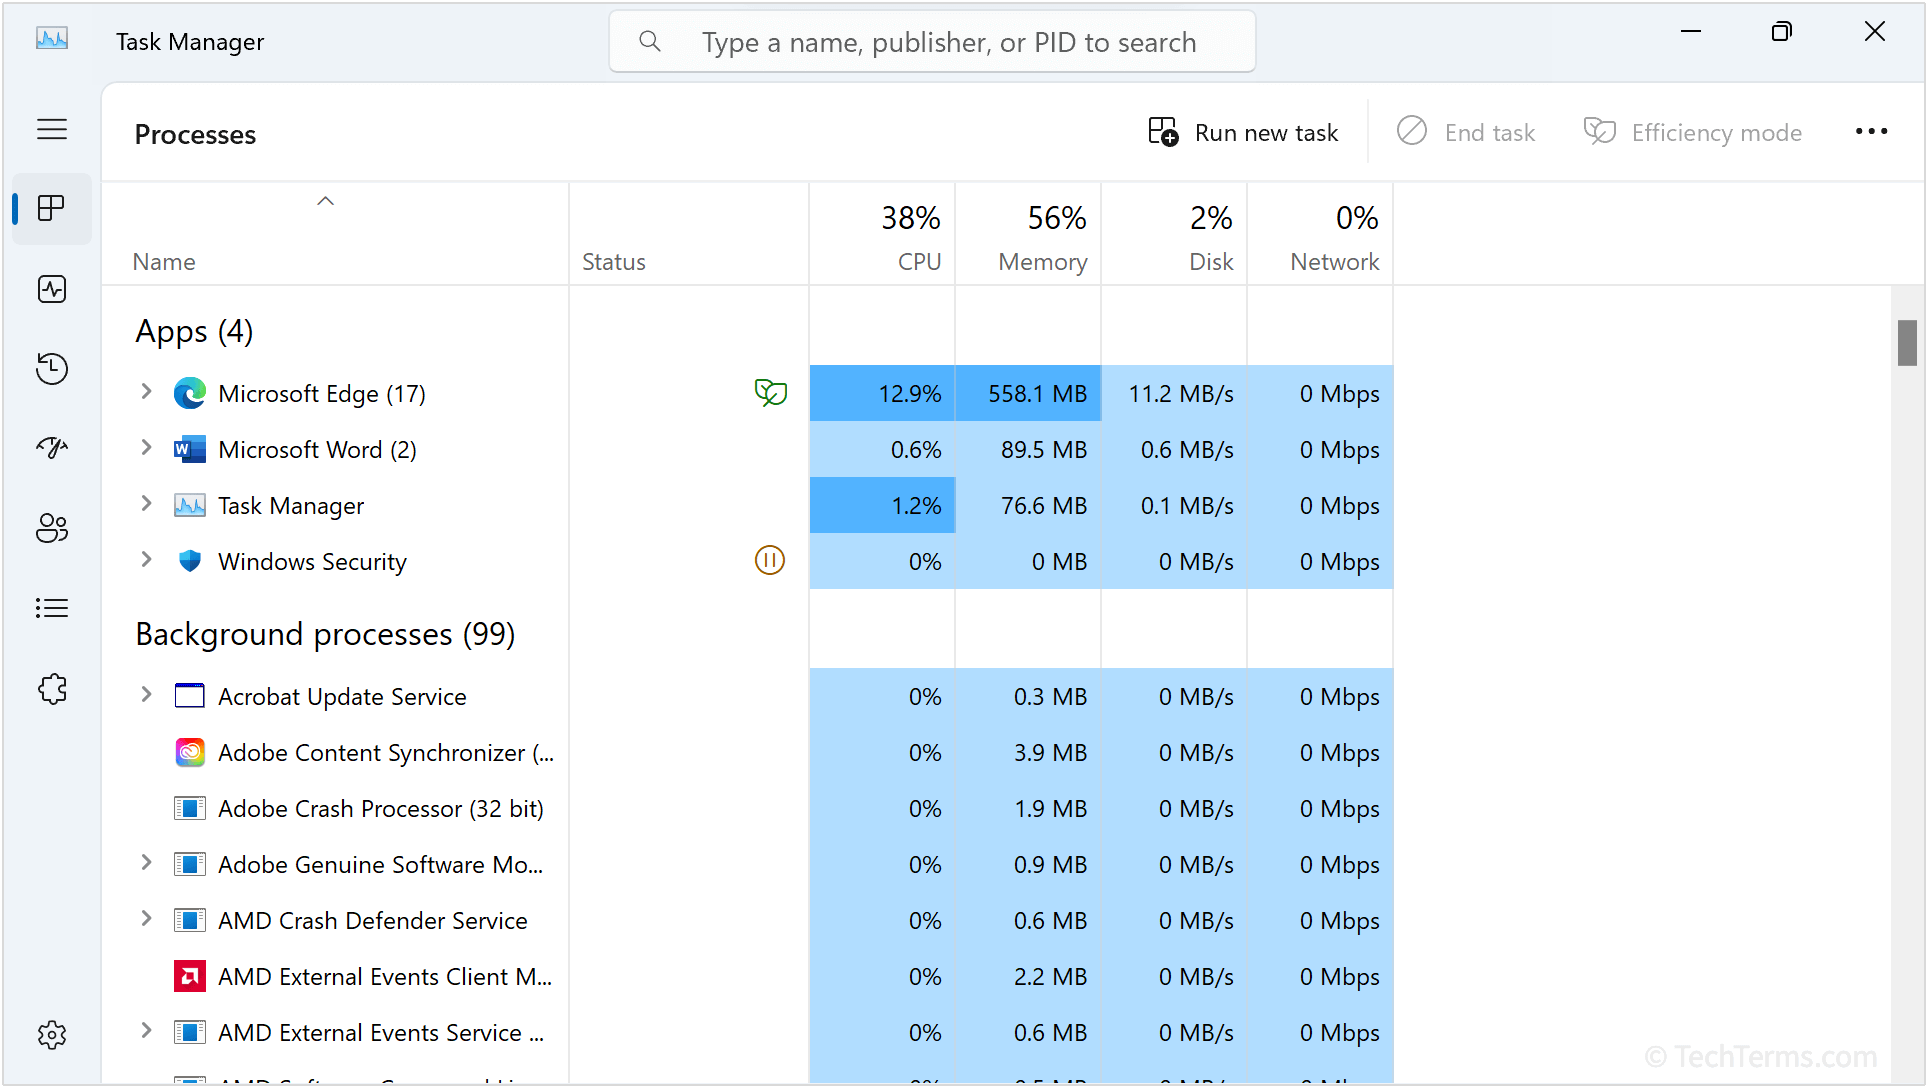The image size is (1928, 1088).
Task: Click Run new task button
Action: [1243, 132]
